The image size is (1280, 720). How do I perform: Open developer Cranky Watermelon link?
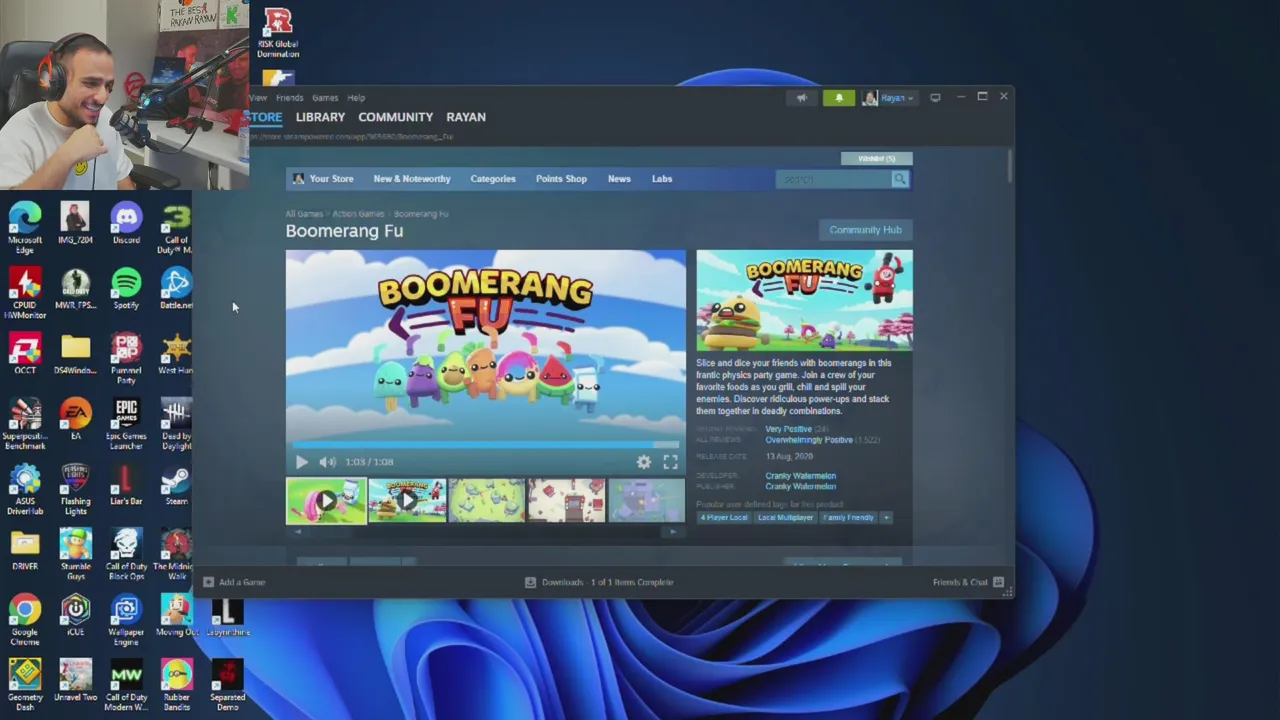point(800,476)
